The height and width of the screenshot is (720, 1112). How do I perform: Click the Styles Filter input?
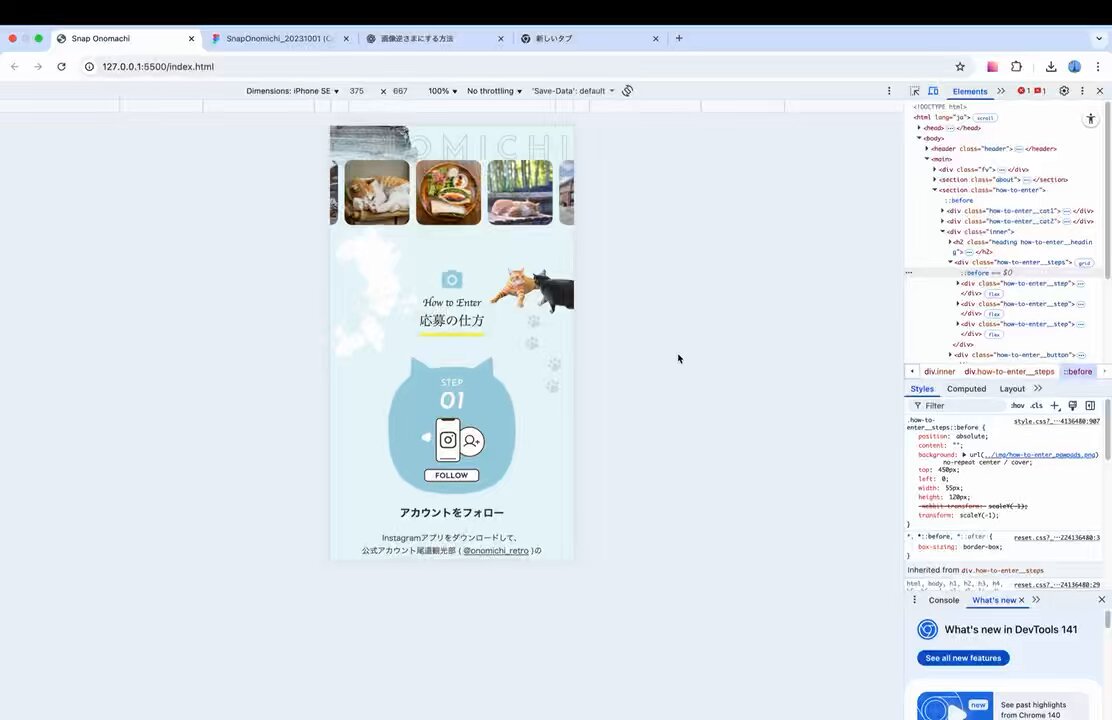pyautogui.click(x=962, y=406)
